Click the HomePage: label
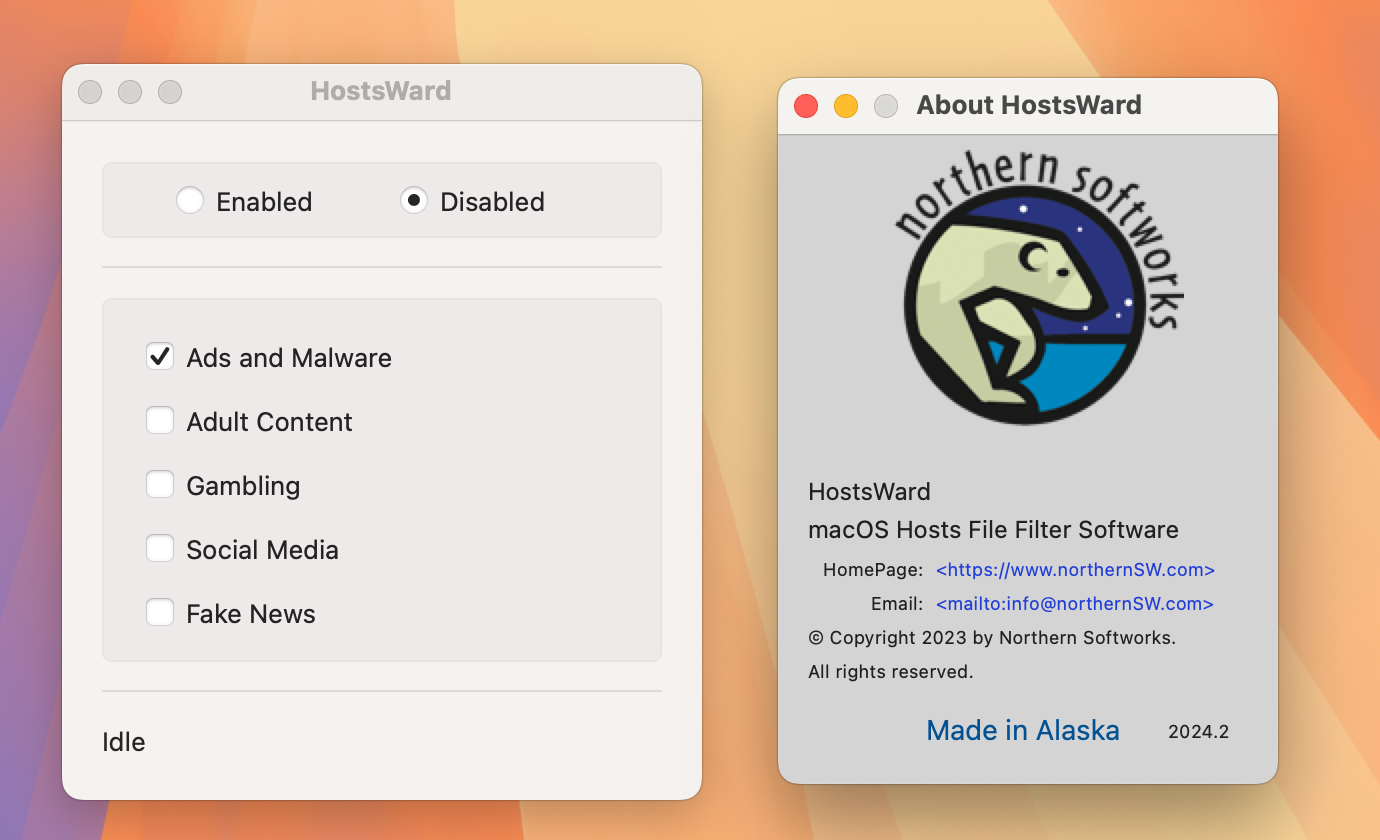This screenshot has width=1380, height=840. click(873, 570)
